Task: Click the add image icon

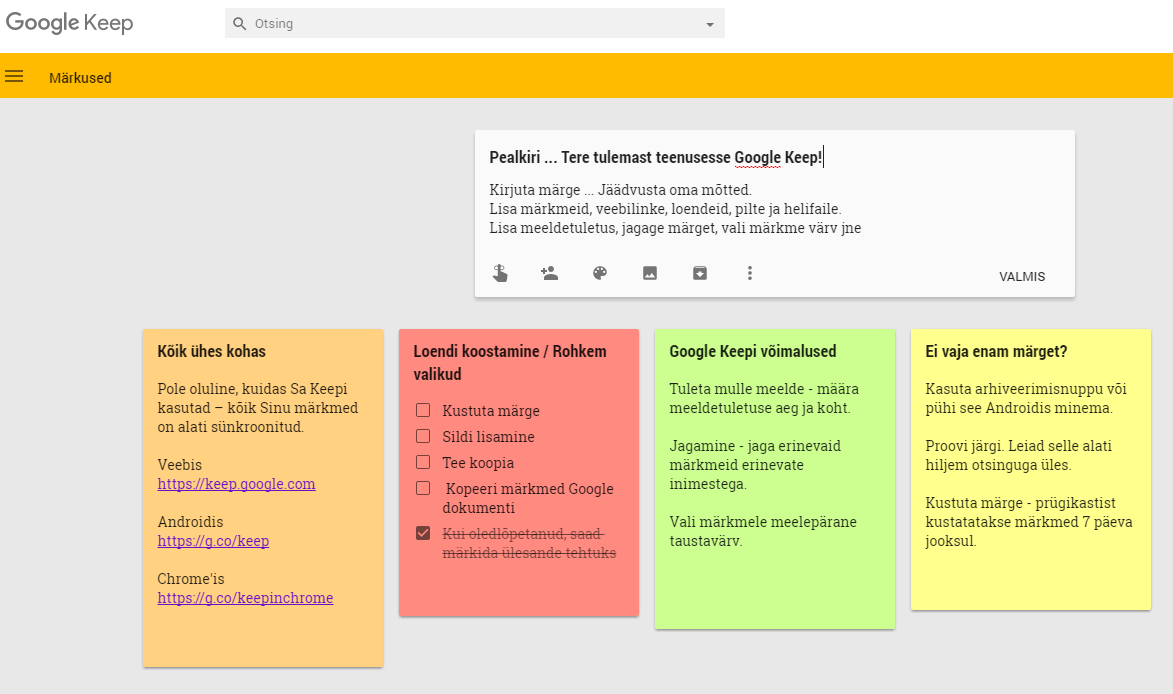Action: [x=650, y=273]
